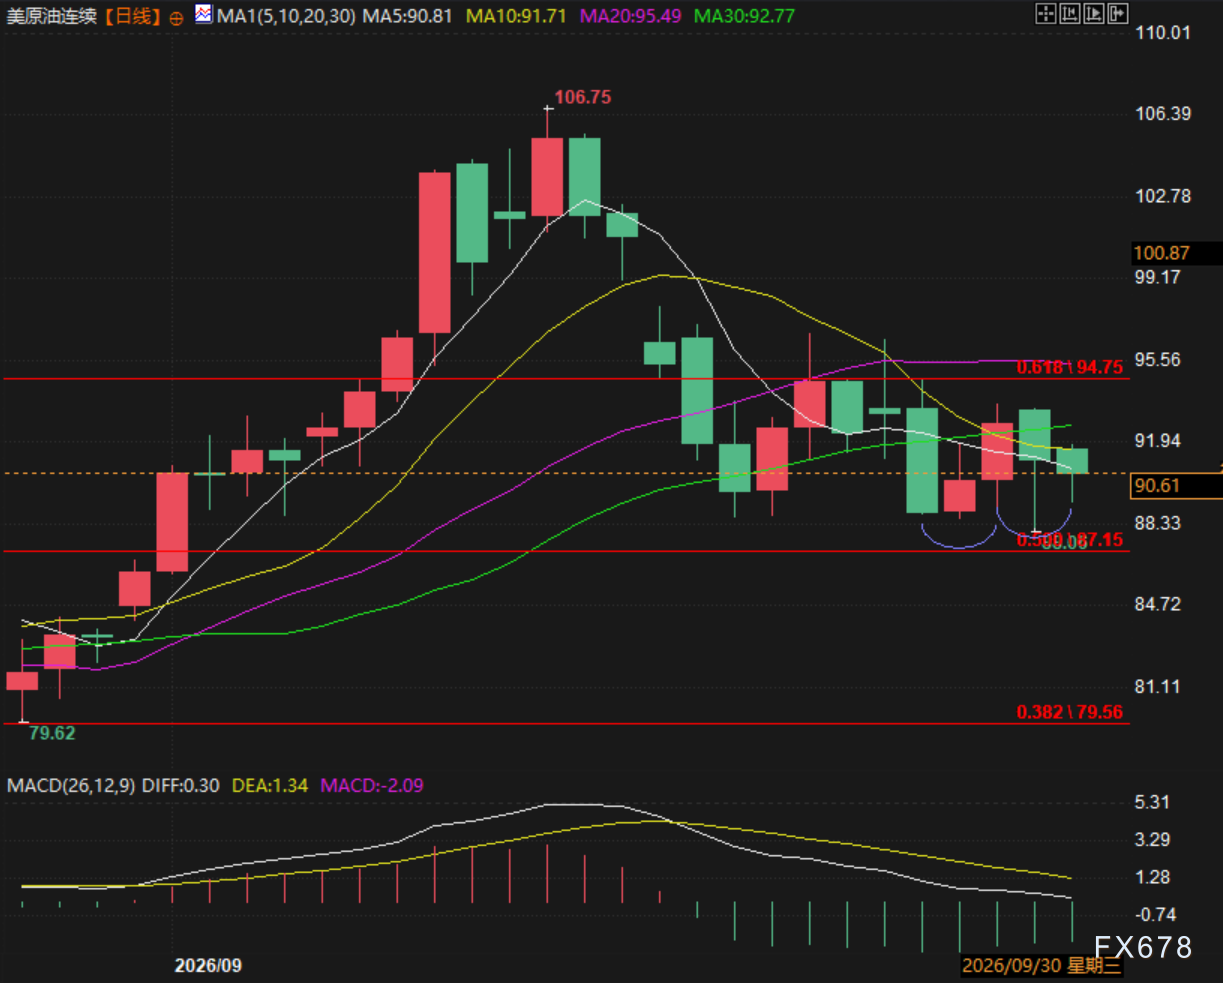Click the exit-arrow icon at top right
This screenshot has width=1223, height=983.
(x=1117, y=13)
